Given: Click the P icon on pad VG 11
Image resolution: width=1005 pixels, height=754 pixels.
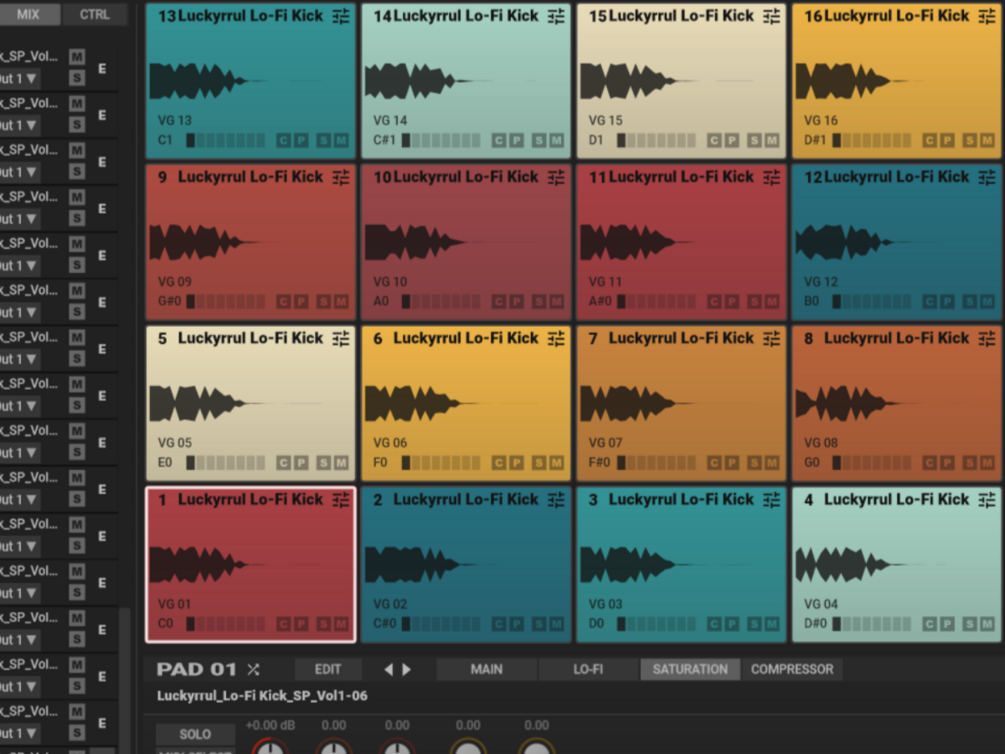Looking at the screenshot, I should [x=731, y=301].
